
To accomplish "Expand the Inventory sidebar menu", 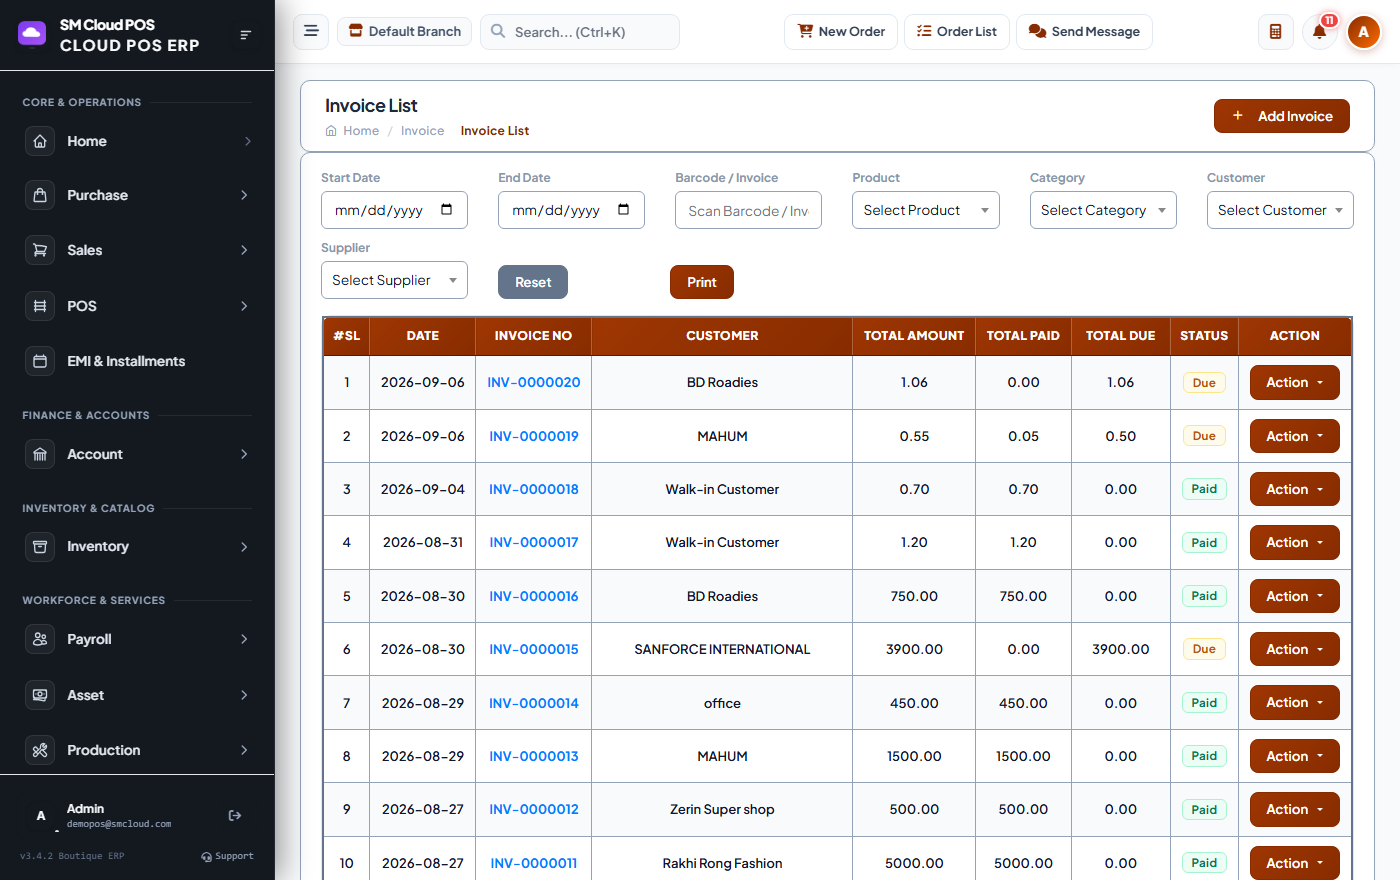I will pos(137,546).
